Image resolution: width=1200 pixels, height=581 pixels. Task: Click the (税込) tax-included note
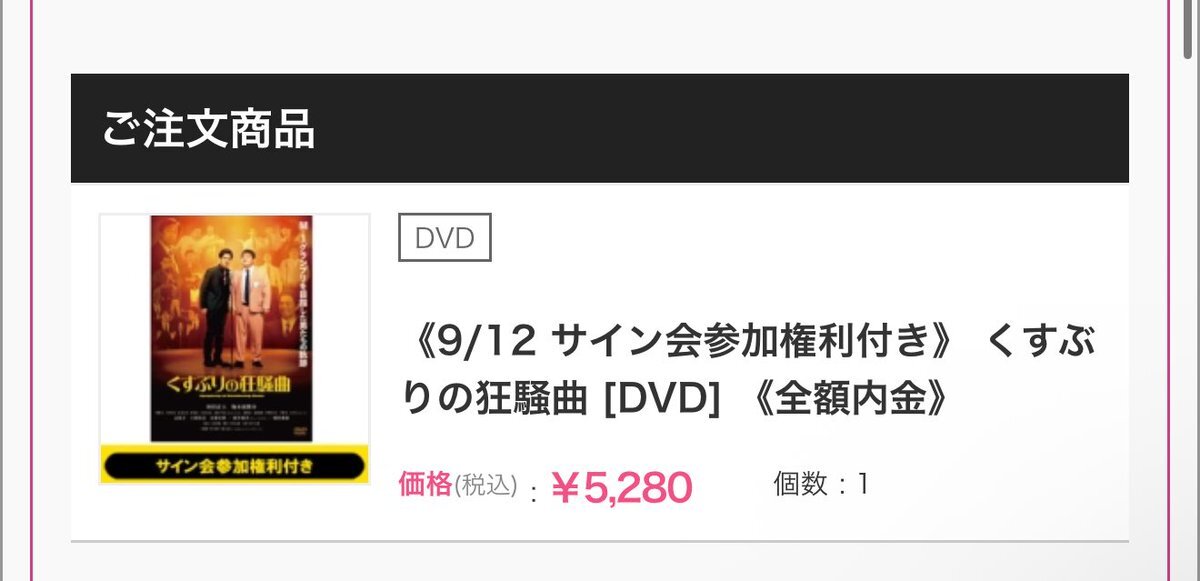[487, 485]
